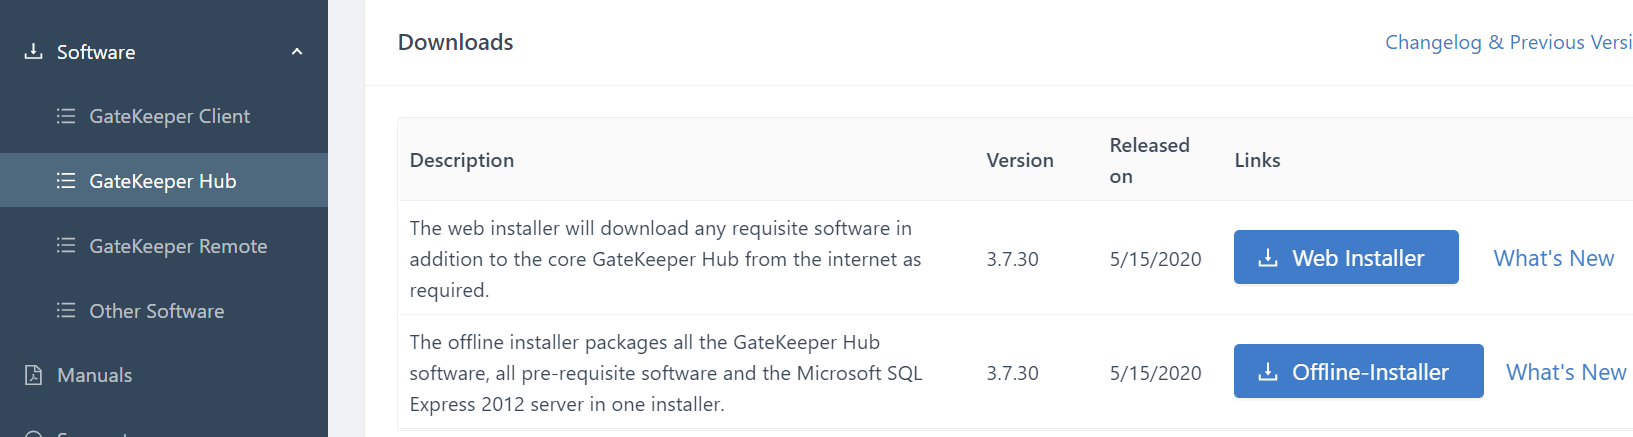Collapse the Software section chevron
1633x437 pixels.
[x=297, y=52]
